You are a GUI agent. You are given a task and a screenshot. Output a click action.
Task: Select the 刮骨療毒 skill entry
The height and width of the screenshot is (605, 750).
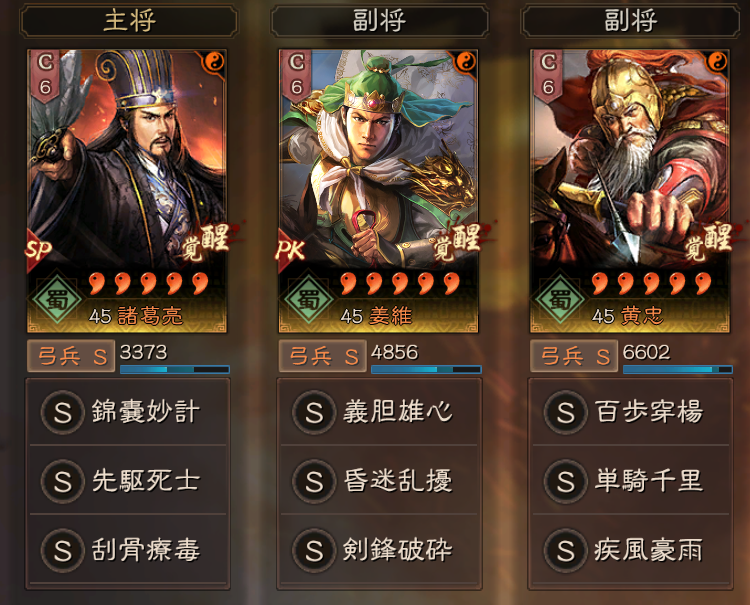(128, 550)
